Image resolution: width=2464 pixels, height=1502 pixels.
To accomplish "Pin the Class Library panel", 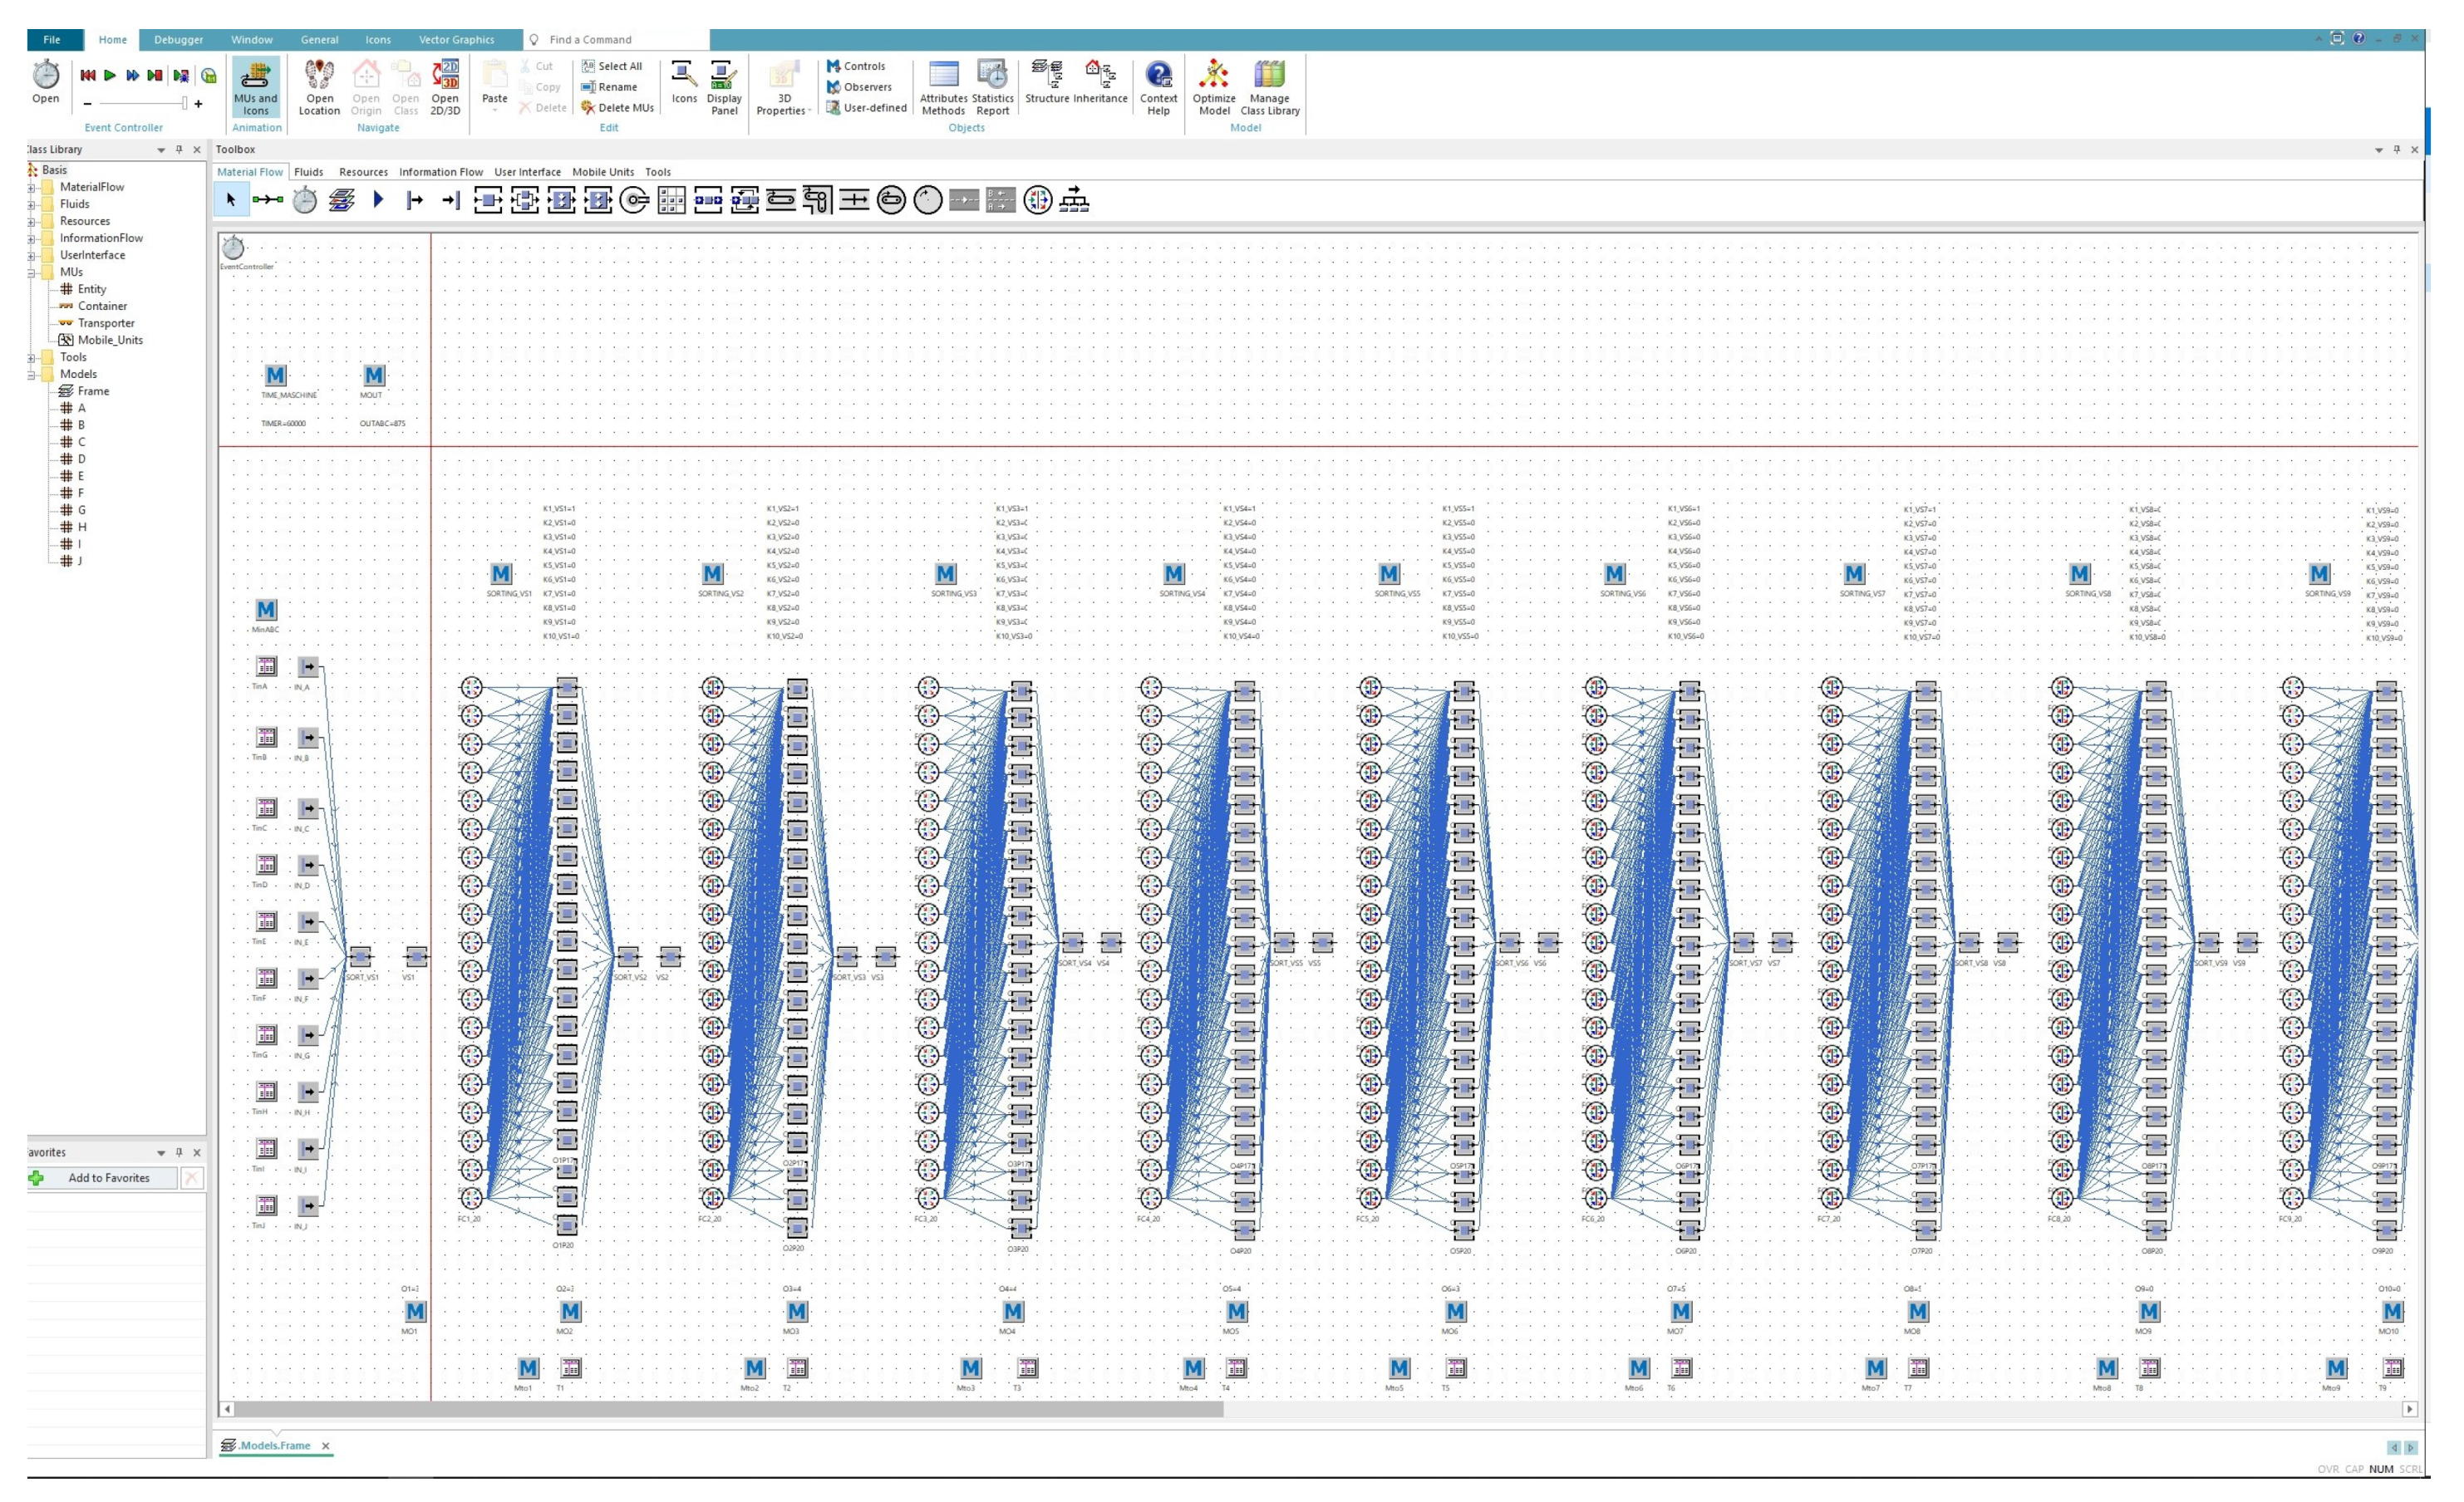I will [x=179, y=150].
